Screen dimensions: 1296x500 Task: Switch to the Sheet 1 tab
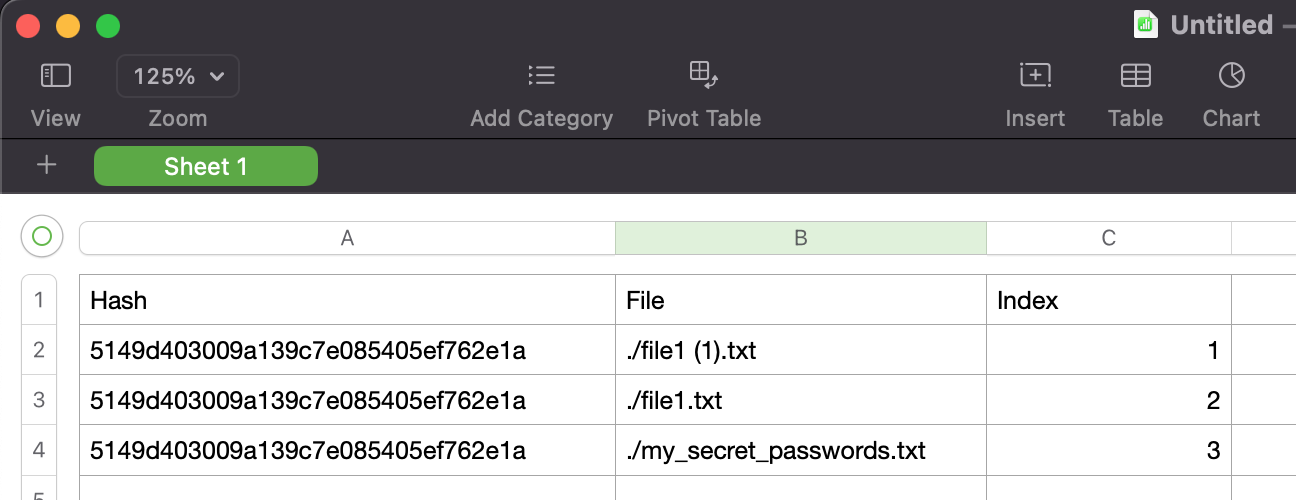[206, 166]
